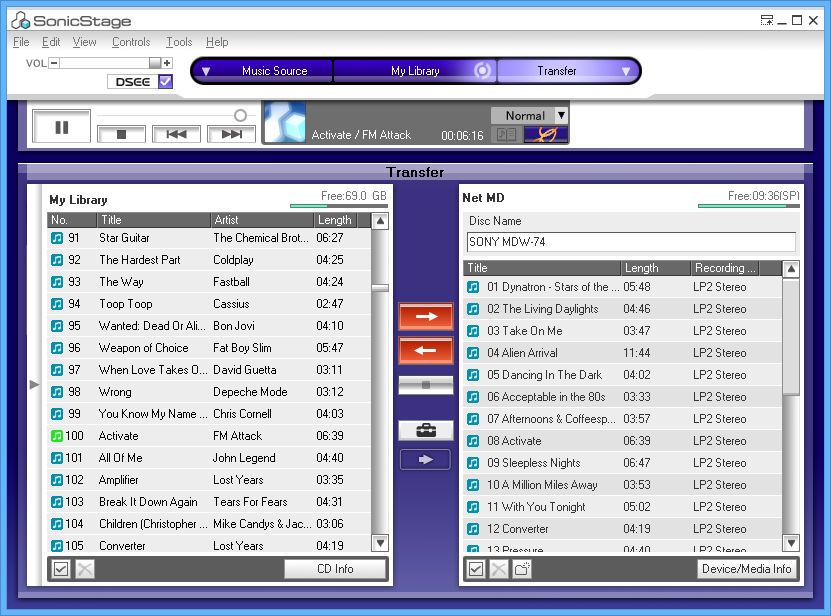Click the playback position seek handle
831x616 pixels.
tap(240, 115)
